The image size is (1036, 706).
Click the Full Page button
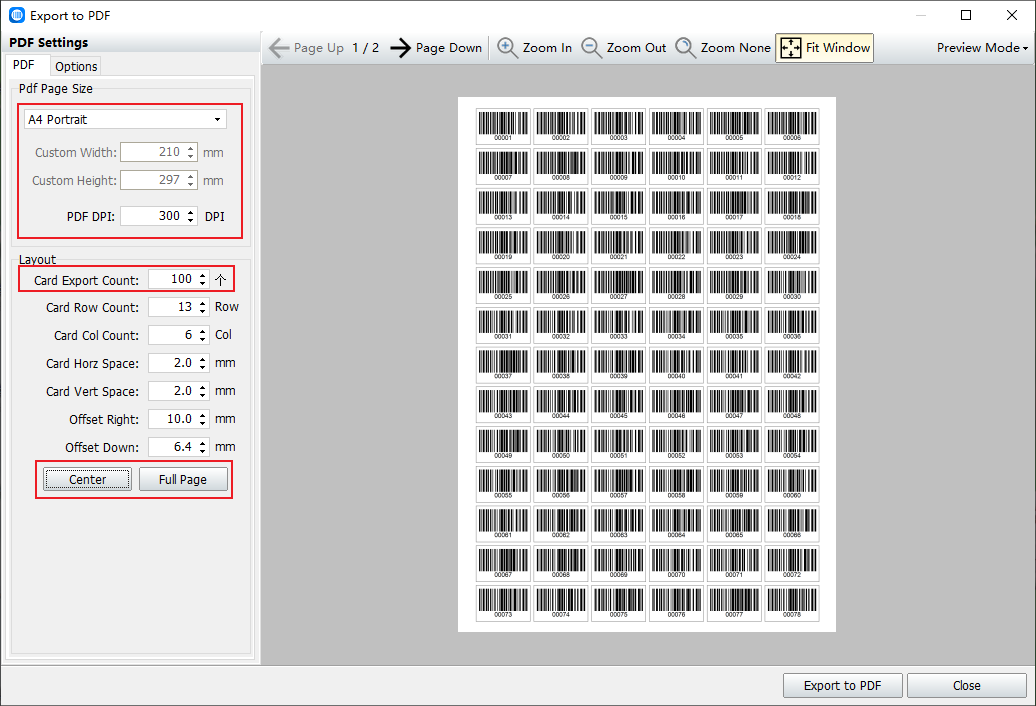click(x=183, y=479)
